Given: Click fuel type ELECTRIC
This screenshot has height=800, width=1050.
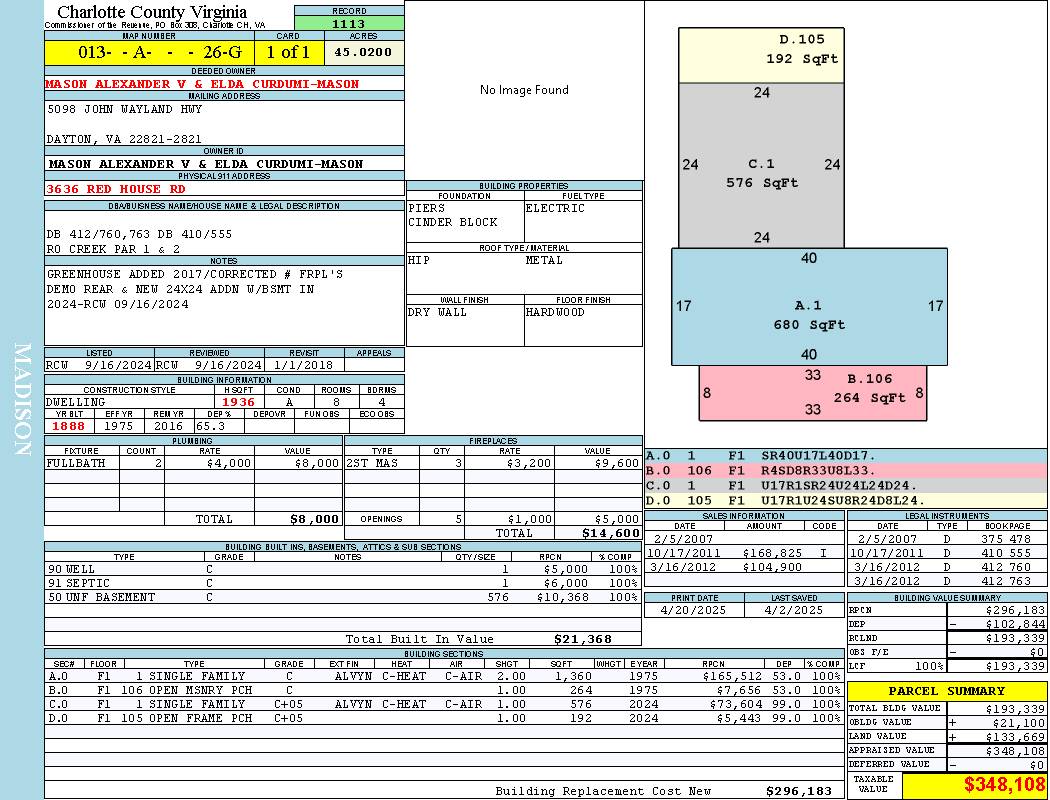Looking at the screenshot, I should tap(555, 208).
